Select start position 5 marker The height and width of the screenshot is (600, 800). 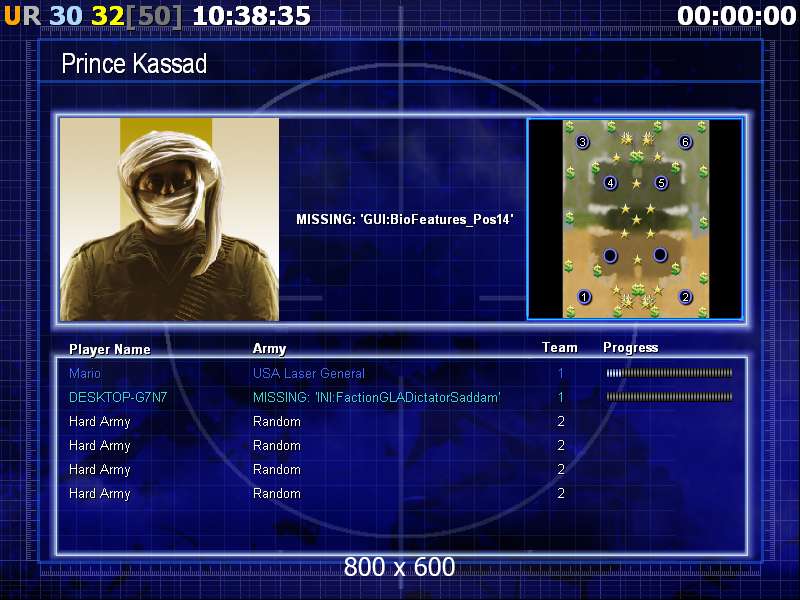click(661, 183)
